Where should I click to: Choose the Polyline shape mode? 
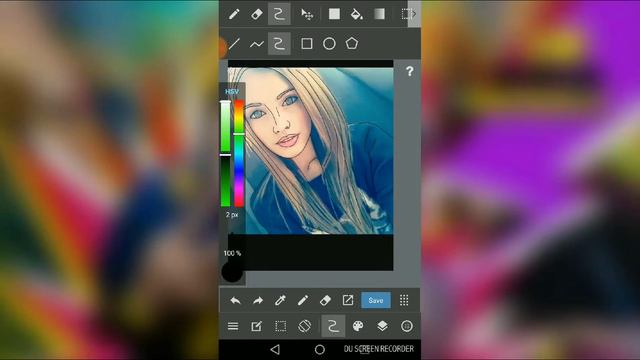click(x=257, y=44)
